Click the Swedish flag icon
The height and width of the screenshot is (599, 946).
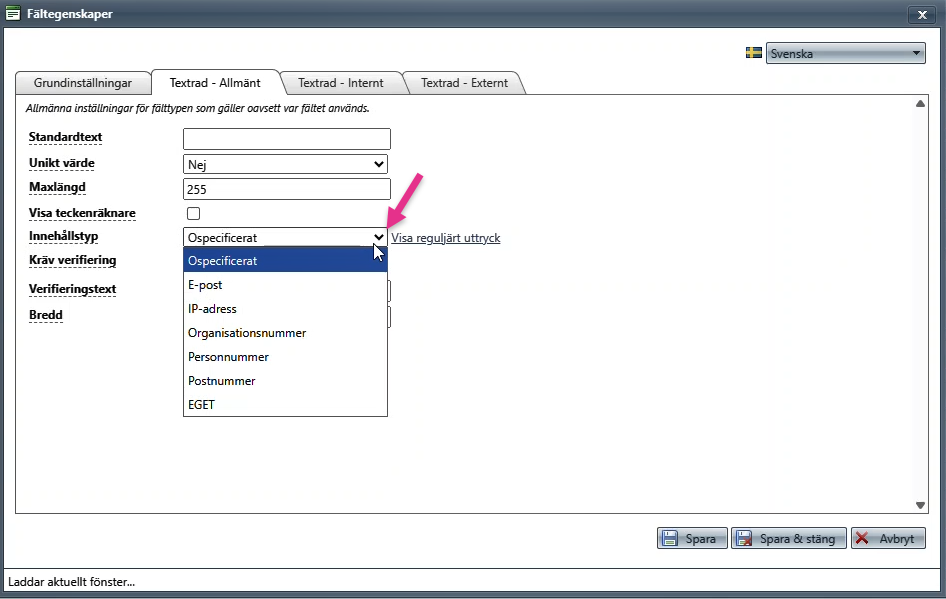754,53
